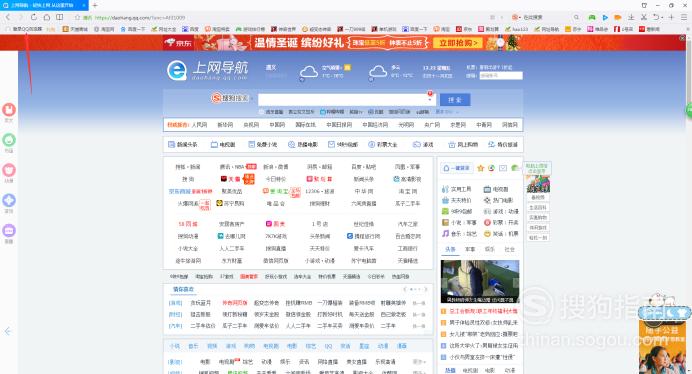Open the 今日特价 link
Viewport: 692px width, 374px height.
(x=275, y=179)
